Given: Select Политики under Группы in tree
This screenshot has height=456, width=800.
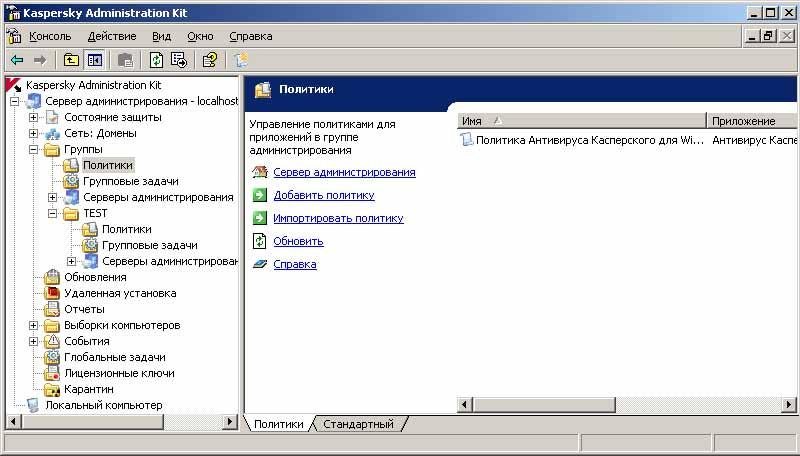Looking at the screenshot, I should (x=108, y=165).
